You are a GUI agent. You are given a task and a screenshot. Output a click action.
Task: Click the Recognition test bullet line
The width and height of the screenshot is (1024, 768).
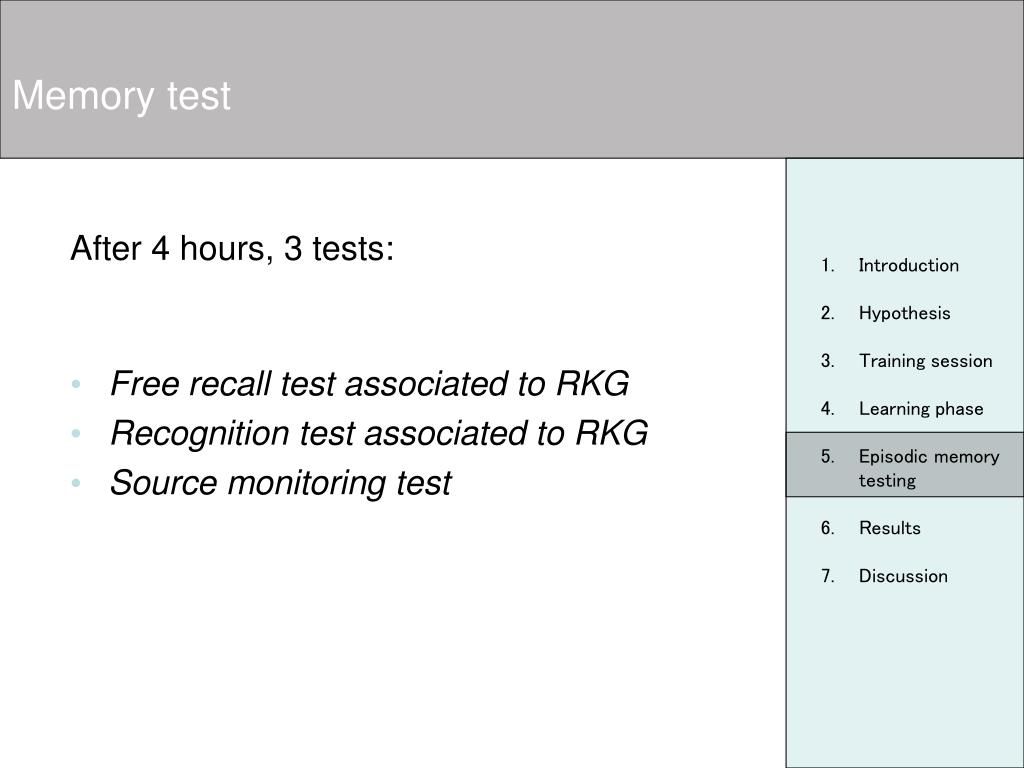(379, 433)
